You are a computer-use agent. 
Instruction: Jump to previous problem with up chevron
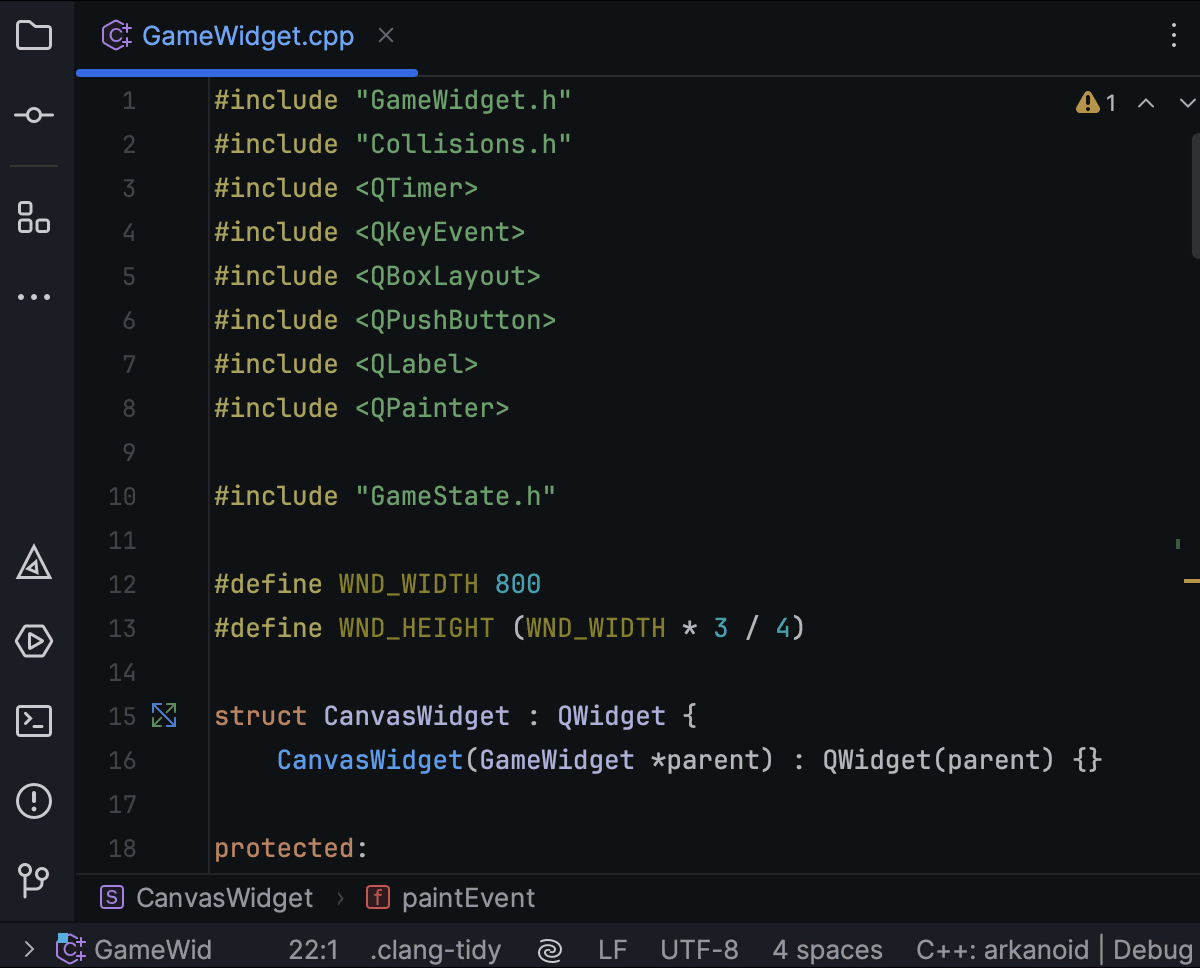click(1146, 102)
